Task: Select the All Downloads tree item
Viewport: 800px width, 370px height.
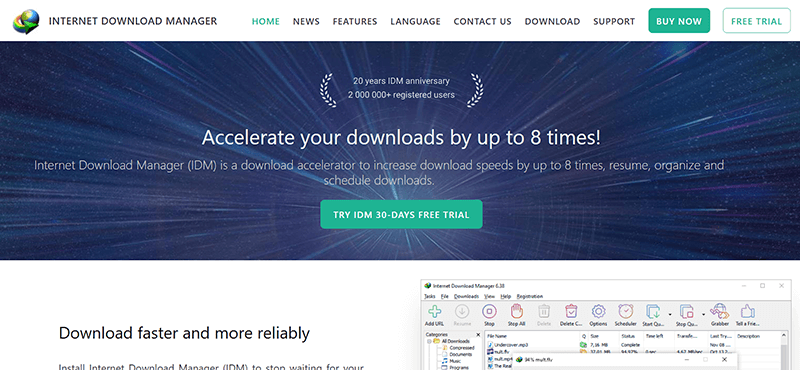Action: (456, 341)
